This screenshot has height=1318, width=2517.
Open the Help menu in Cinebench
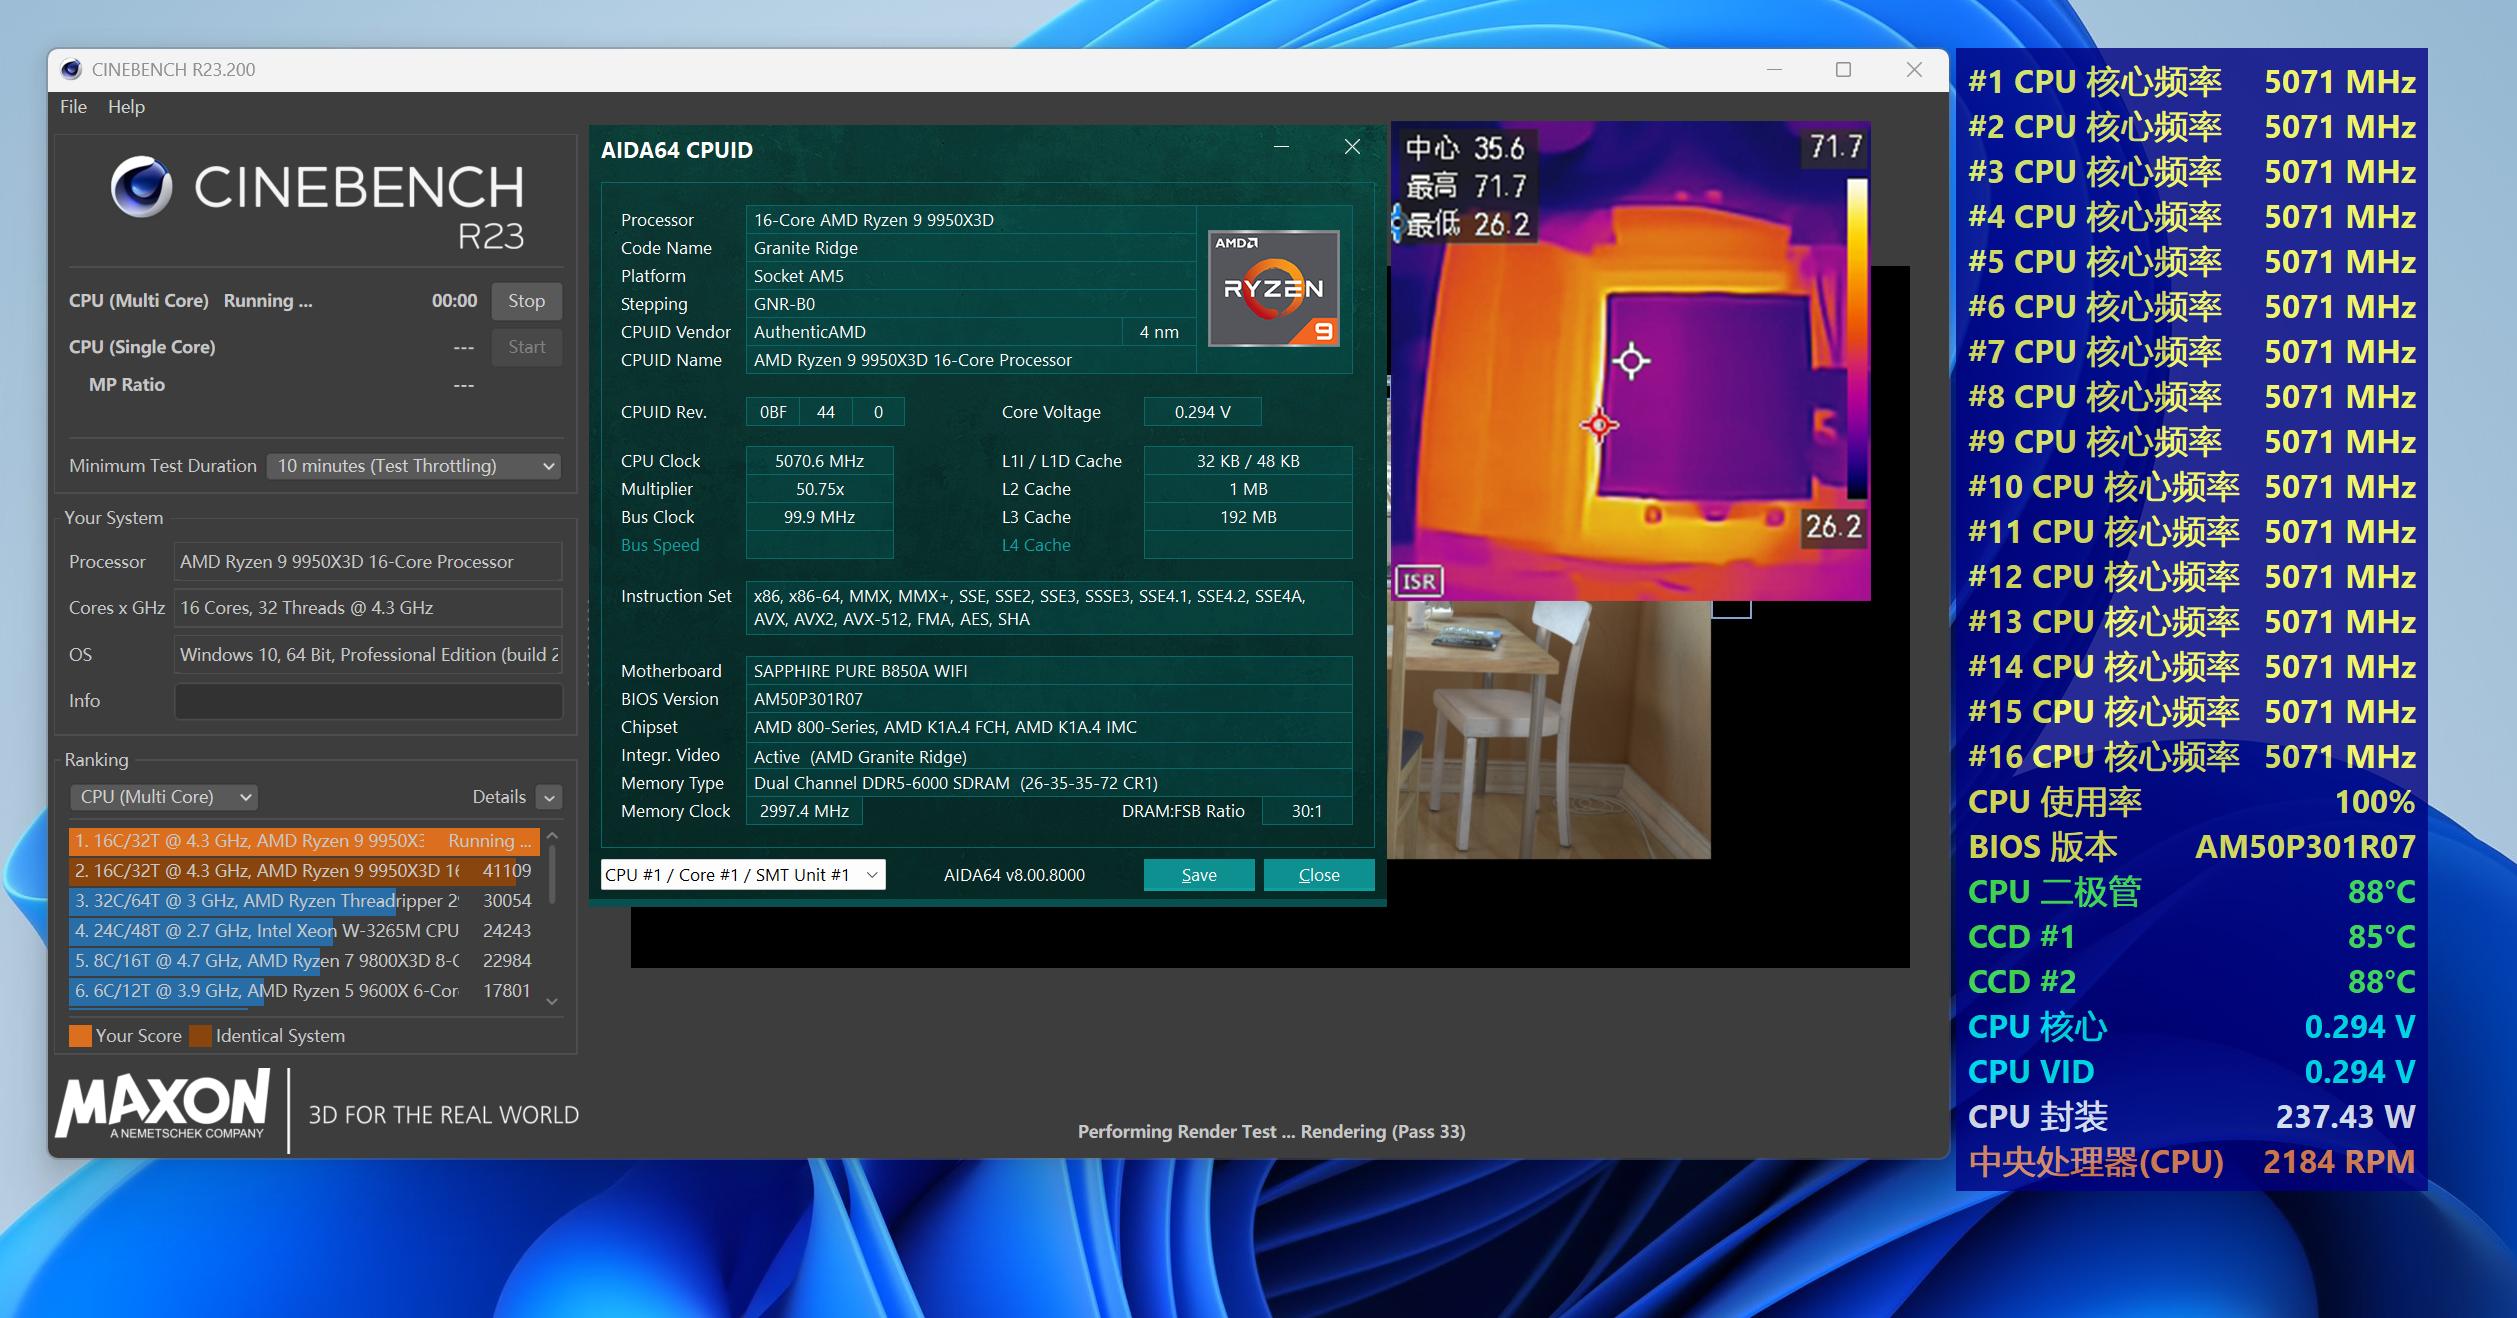[126, 106]
